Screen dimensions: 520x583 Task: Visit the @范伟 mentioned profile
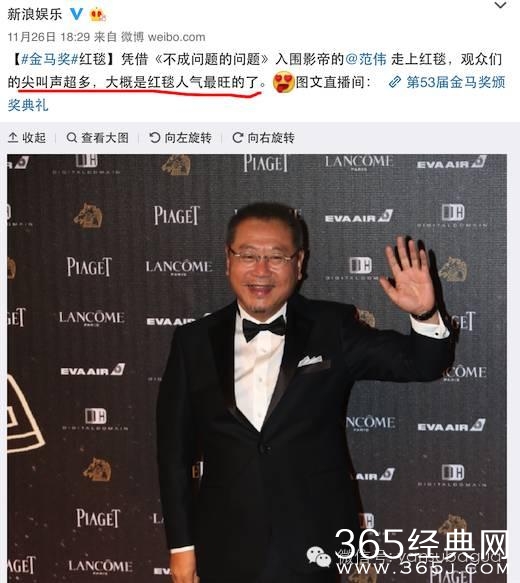click(x=366, y=59)
